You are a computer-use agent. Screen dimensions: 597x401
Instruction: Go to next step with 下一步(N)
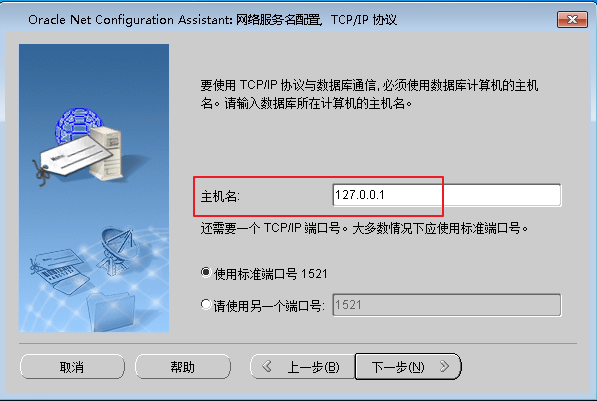pos(408,366)
